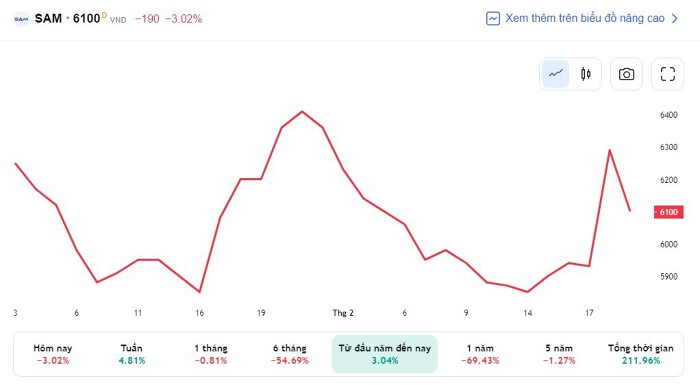
Task: Select 'Tổng thời gian' time range
Action: click(x=641, y=354)
